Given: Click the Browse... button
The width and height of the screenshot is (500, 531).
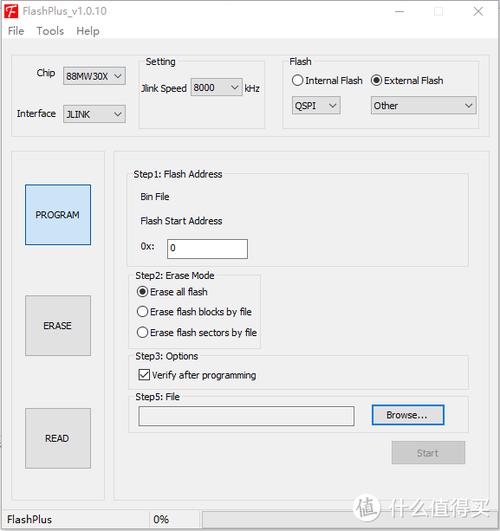Looking at the screenshot, I should tap(408, 415).
